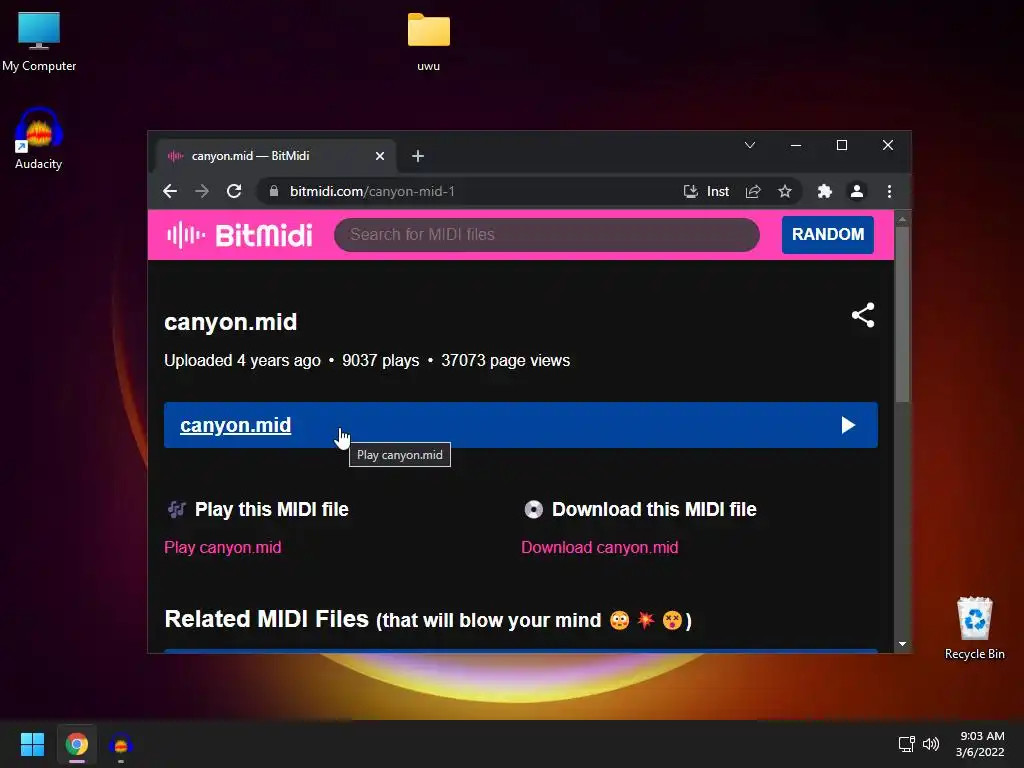Minimize the Chrome window
1024x768 pixels.
click(x=795, y=145)
